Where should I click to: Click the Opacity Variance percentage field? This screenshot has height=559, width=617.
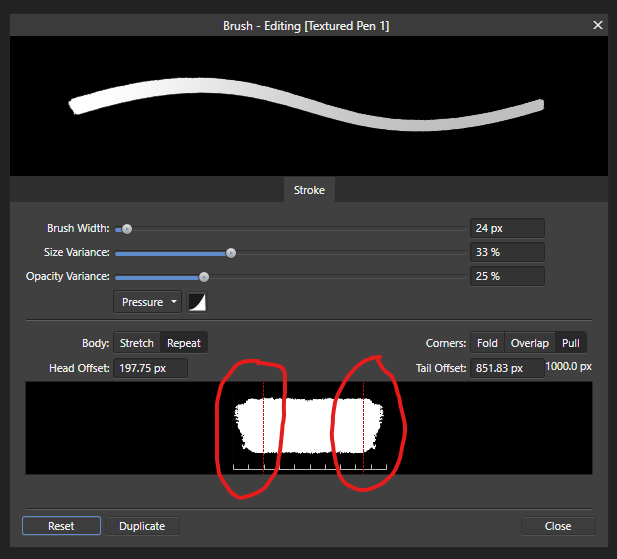point(507,276)
